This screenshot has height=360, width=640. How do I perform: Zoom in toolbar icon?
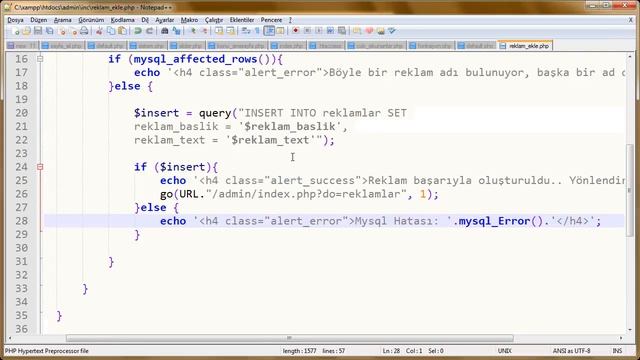click(193, 31)
